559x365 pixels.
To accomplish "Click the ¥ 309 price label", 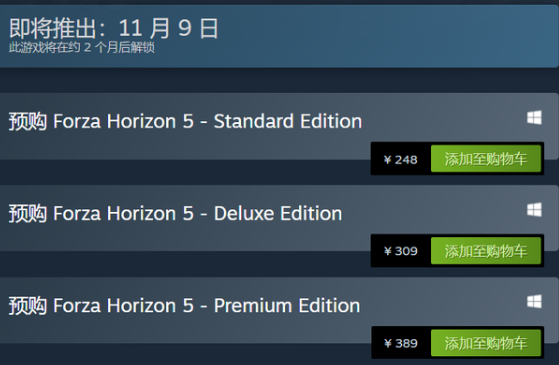I will pos(400,251).
